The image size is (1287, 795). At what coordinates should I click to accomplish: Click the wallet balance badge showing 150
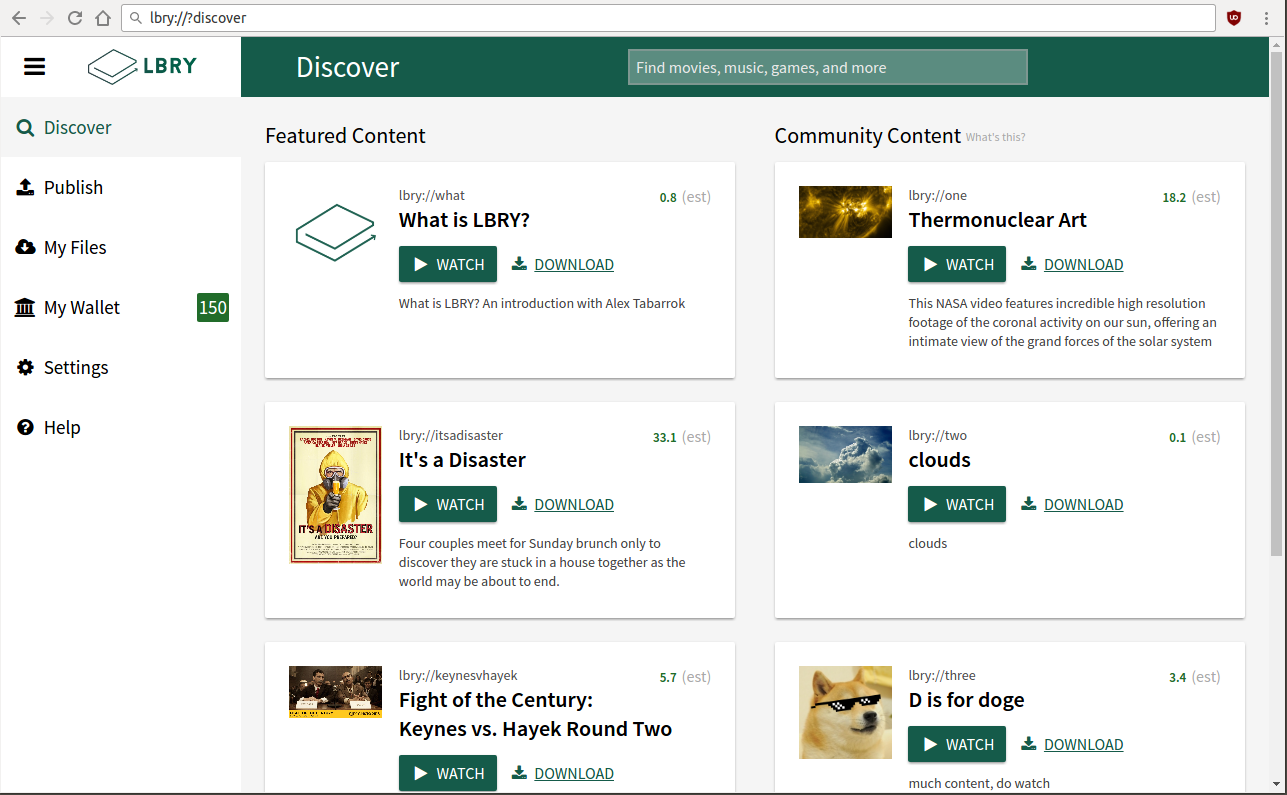pos(212,308)
